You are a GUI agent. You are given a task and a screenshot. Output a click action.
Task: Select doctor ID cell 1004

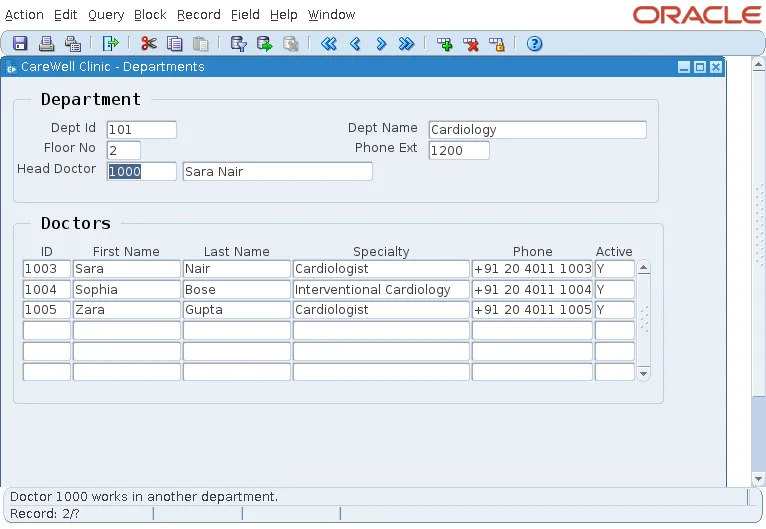click(47, 289)
